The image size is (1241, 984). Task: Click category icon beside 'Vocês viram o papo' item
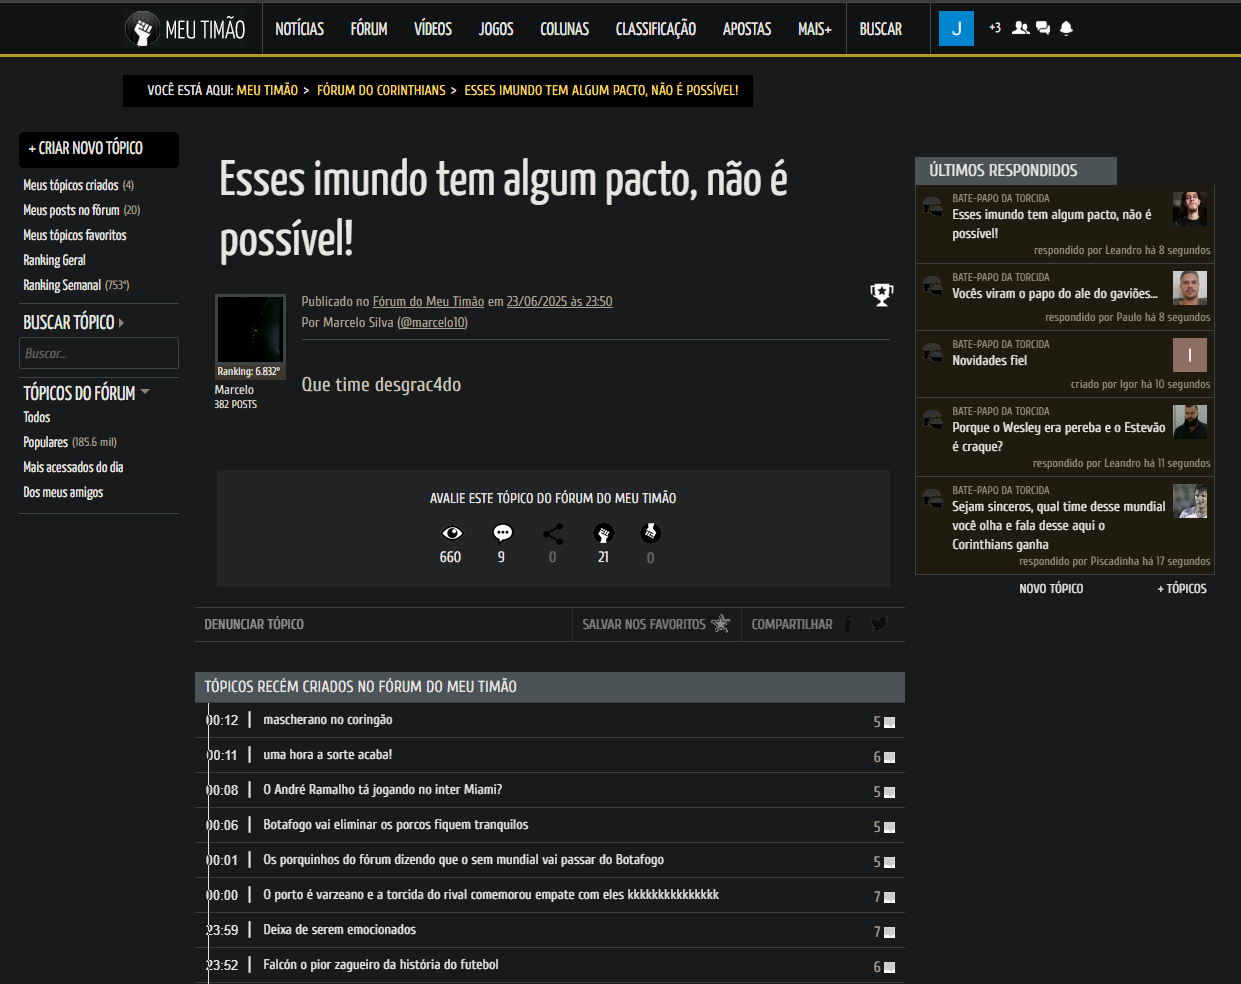(x=933, y=285)
